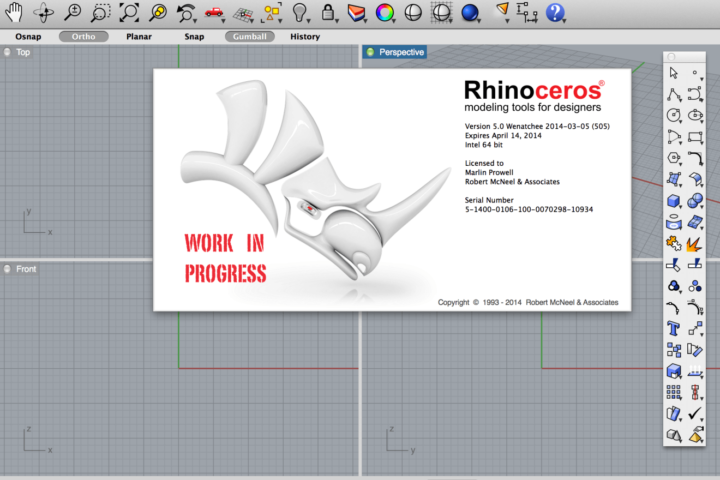Click the Zoom Selected icon
The image size is (720, 480).
(158, 12)
